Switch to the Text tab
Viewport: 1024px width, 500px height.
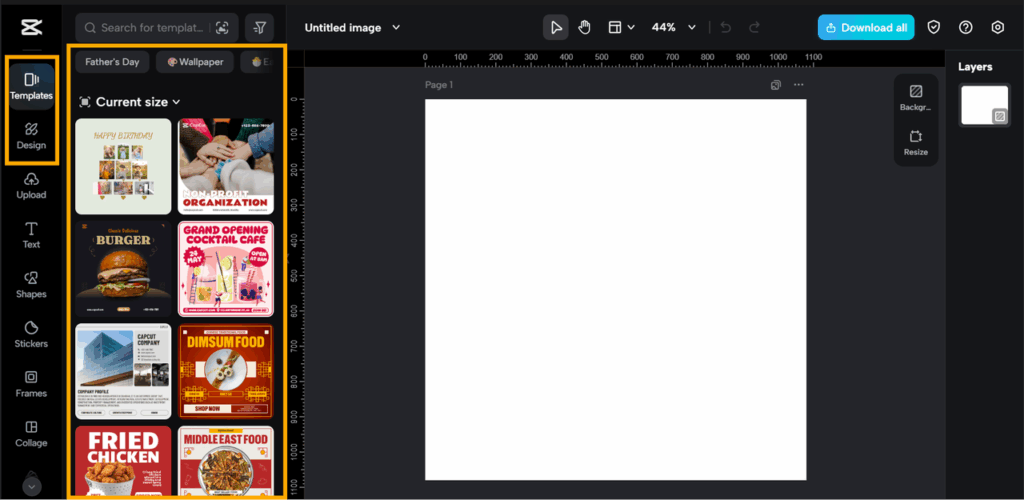click(31, 235)
